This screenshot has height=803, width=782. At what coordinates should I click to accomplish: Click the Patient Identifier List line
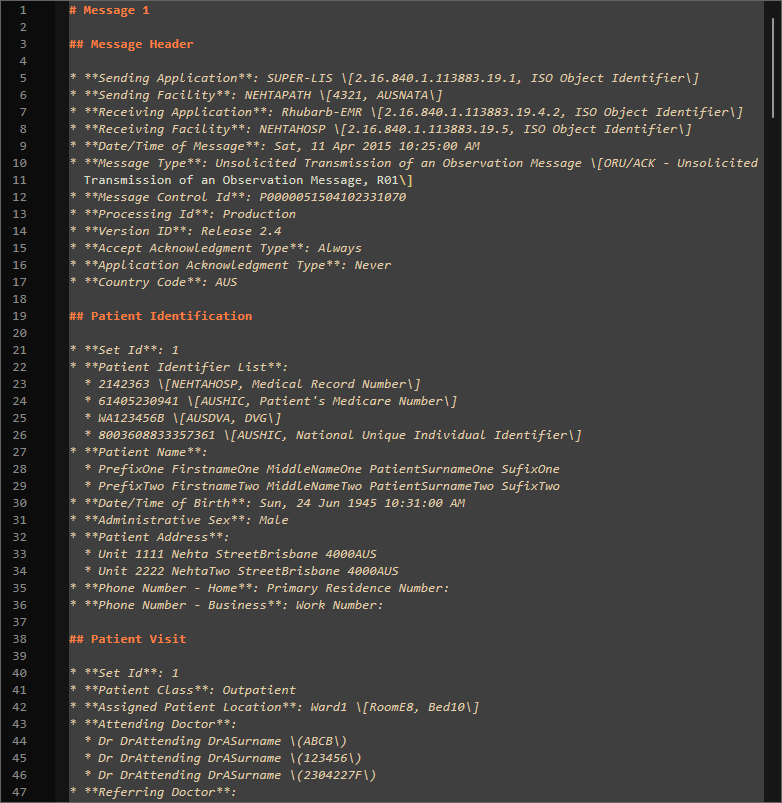[x=179, y=367]
